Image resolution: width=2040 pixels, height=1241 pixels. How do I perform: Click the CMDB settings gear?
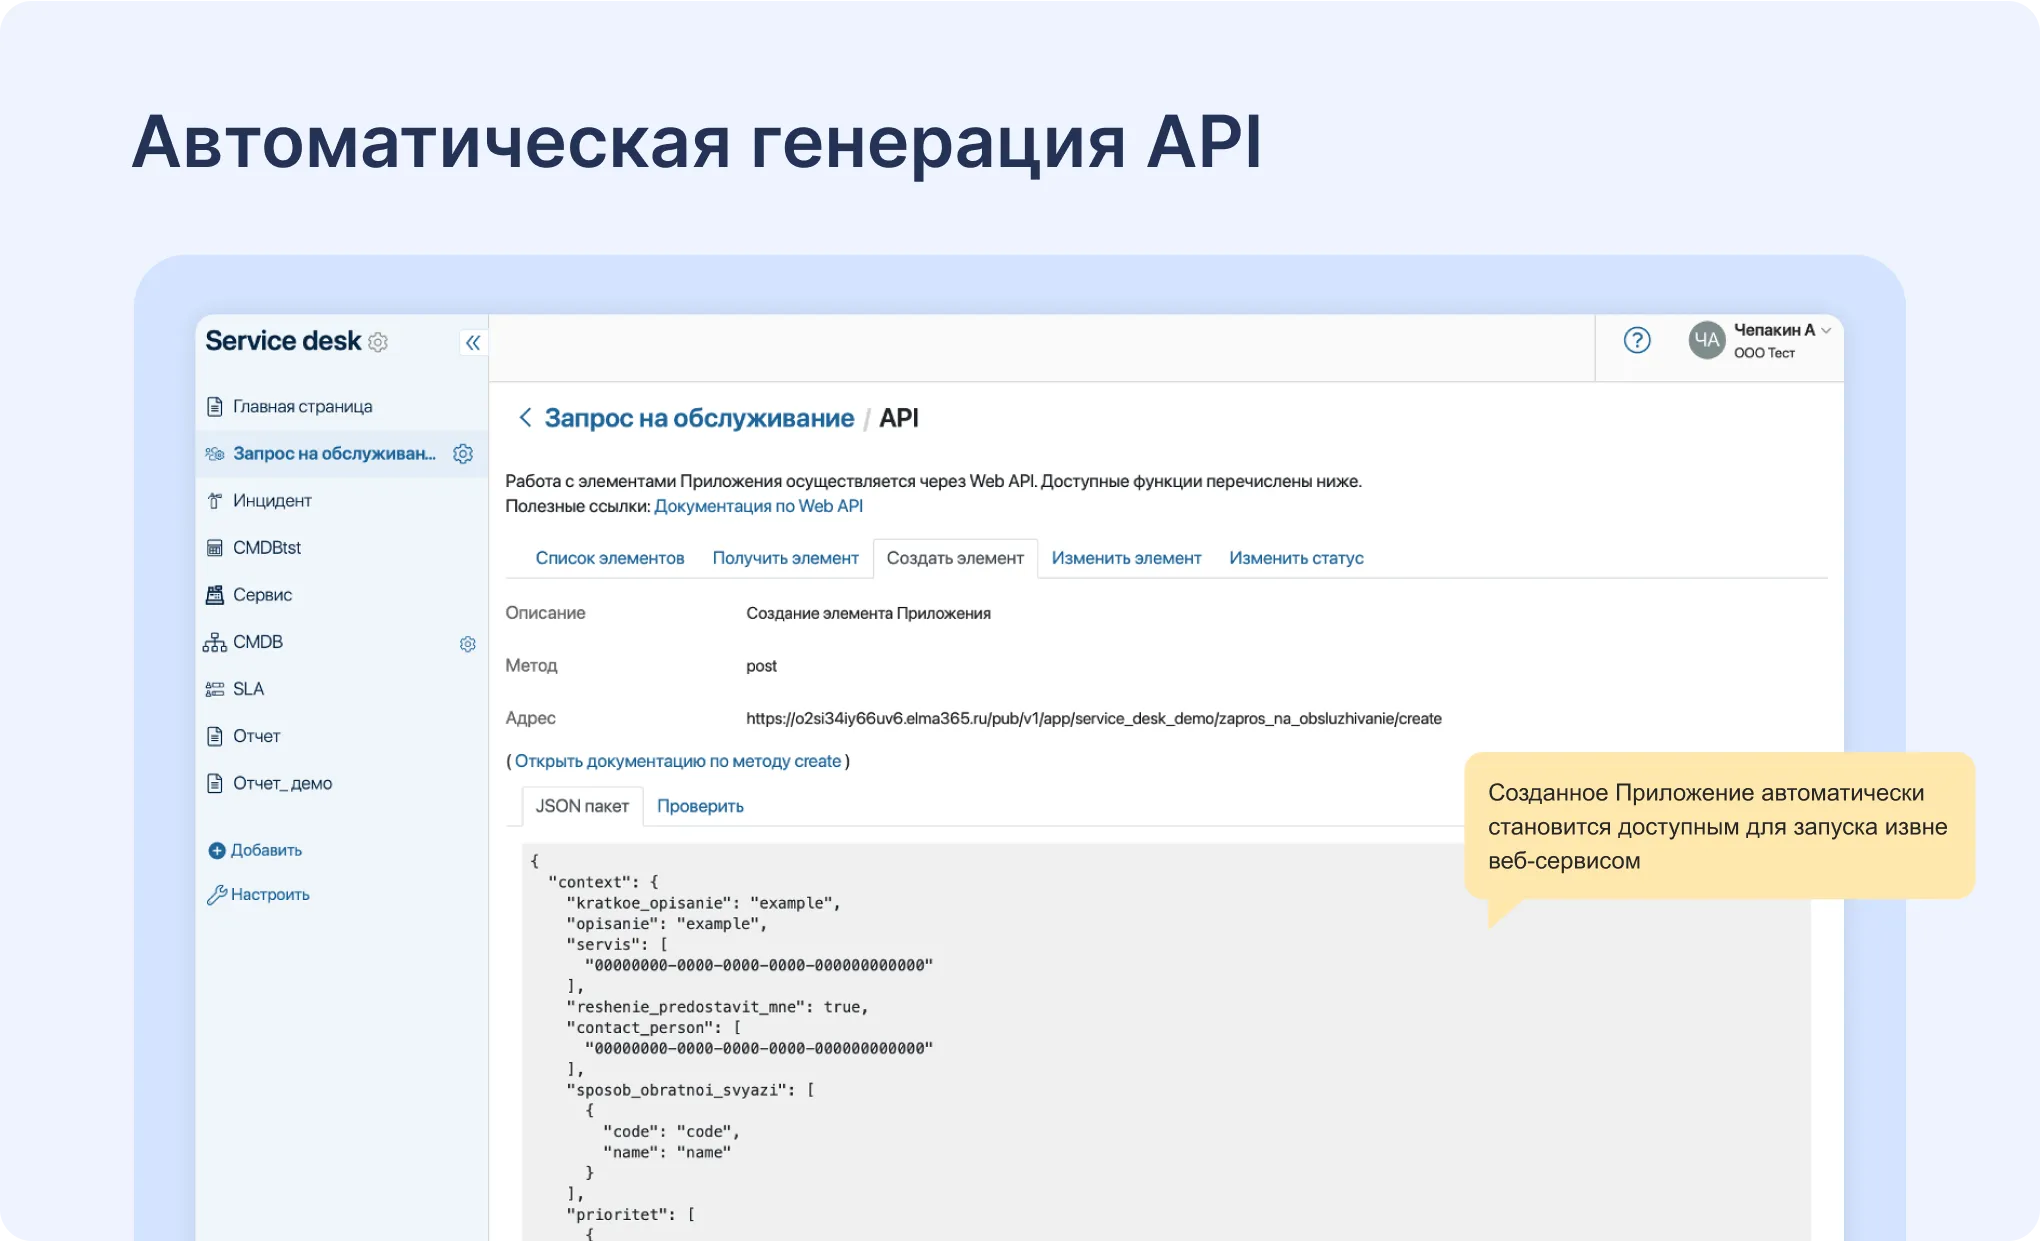[x=467, y=644]
